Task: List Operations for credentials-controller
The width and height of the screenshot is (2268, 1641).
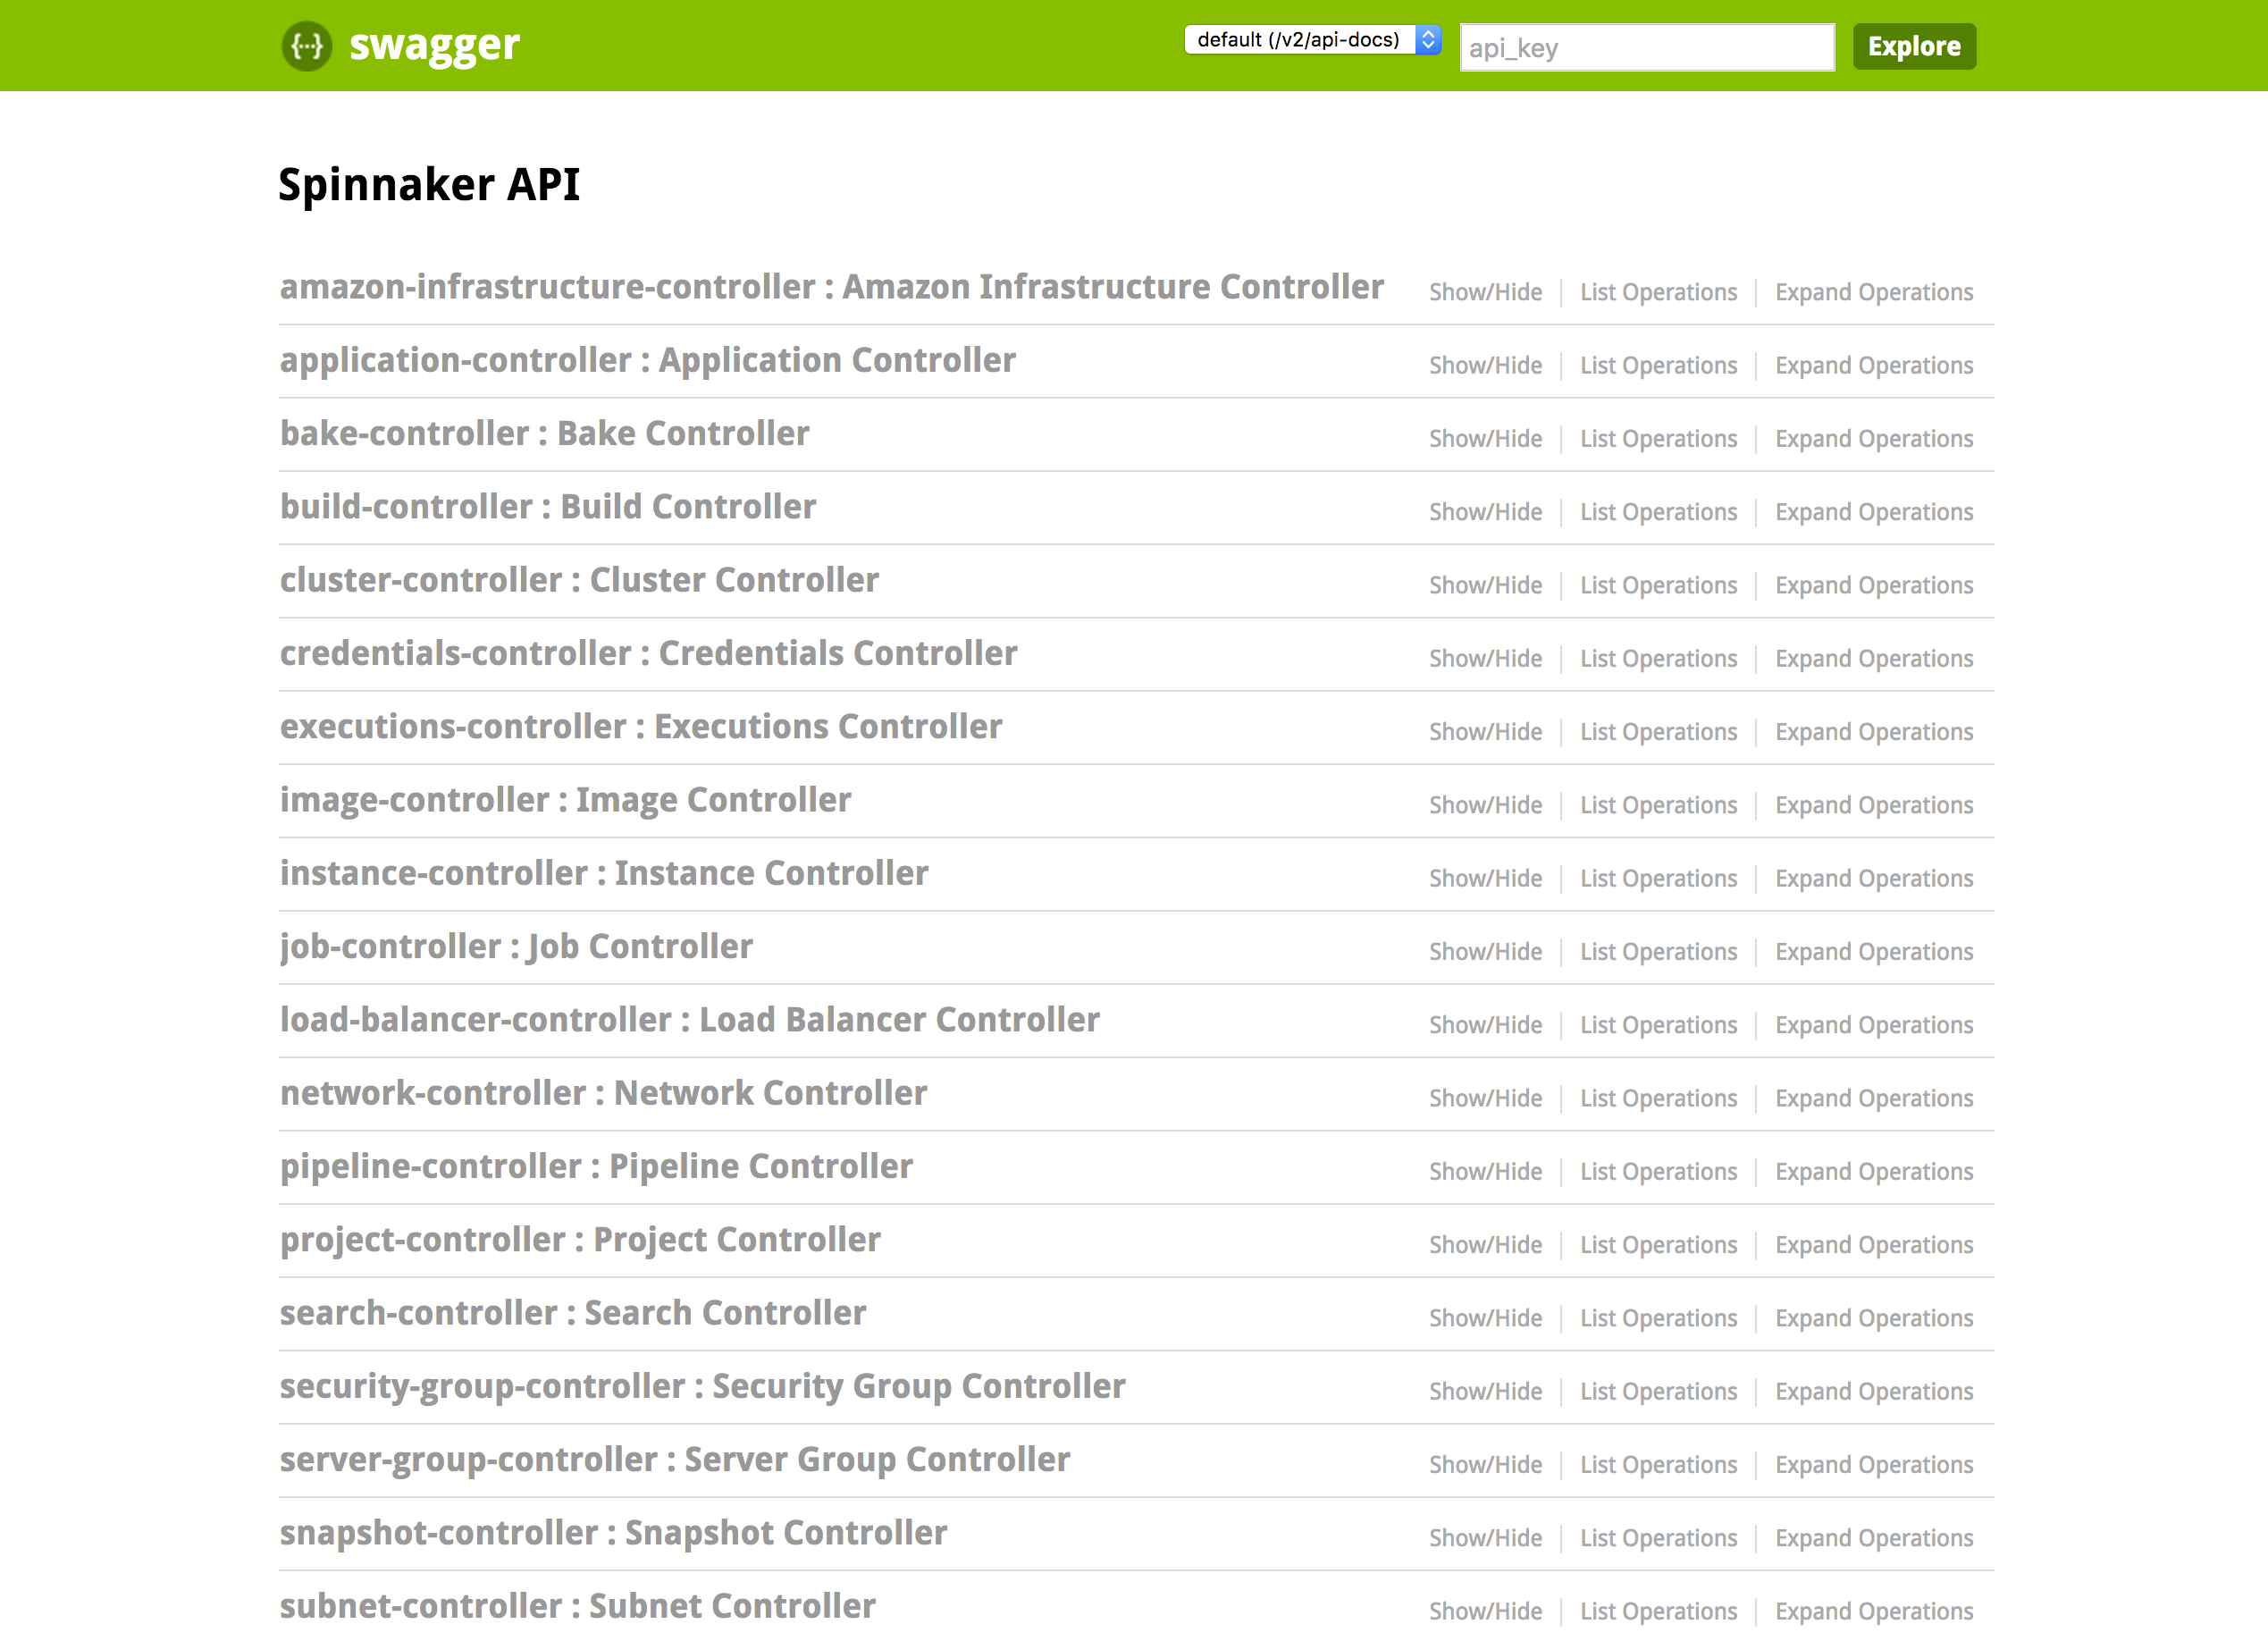Action: [1658, 659]
